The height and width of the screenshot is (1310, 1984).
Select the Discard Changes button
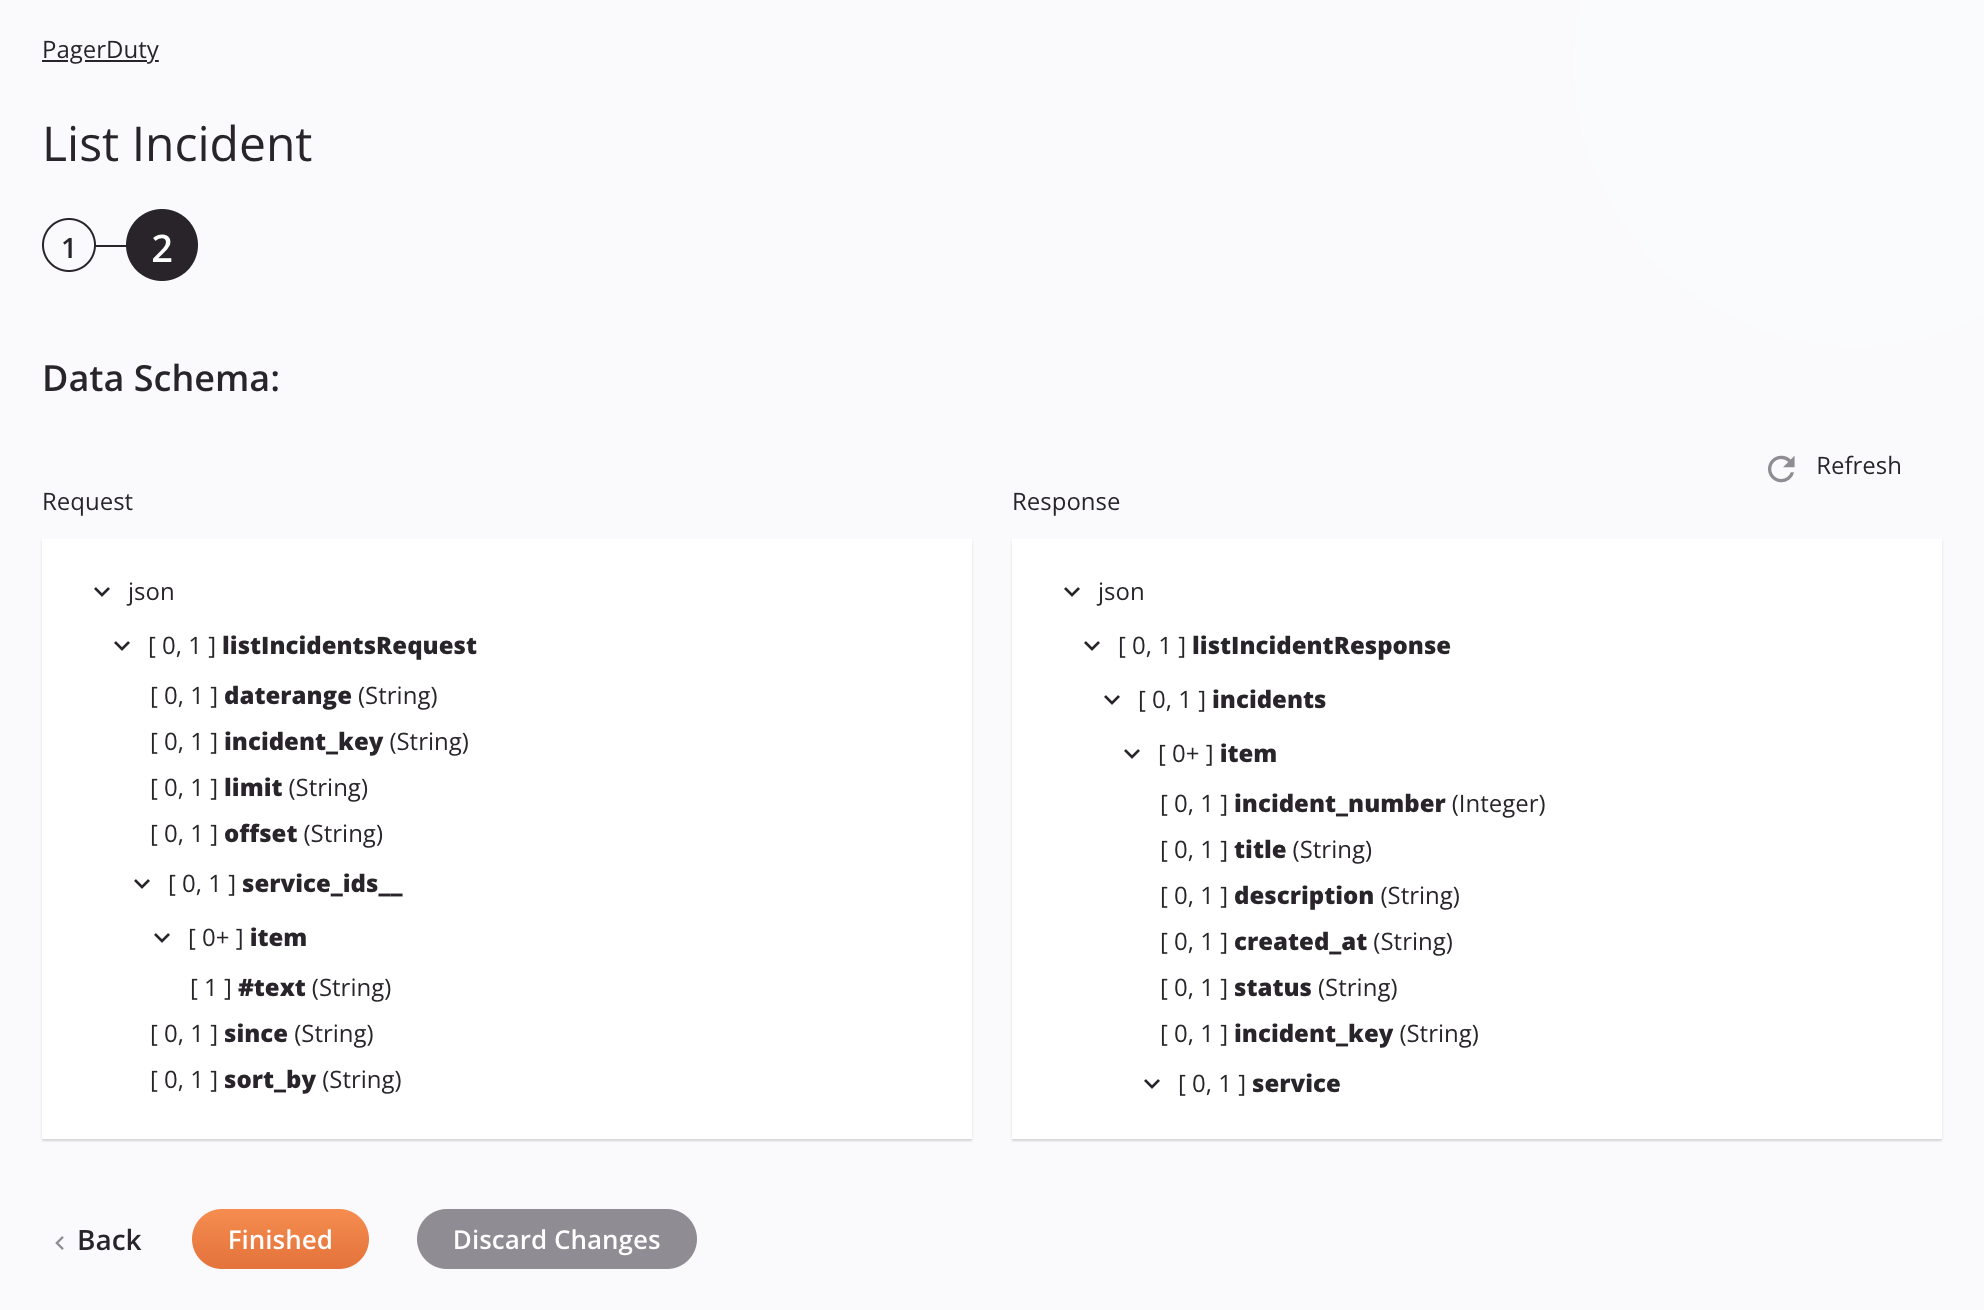(x=557, y=1238)
